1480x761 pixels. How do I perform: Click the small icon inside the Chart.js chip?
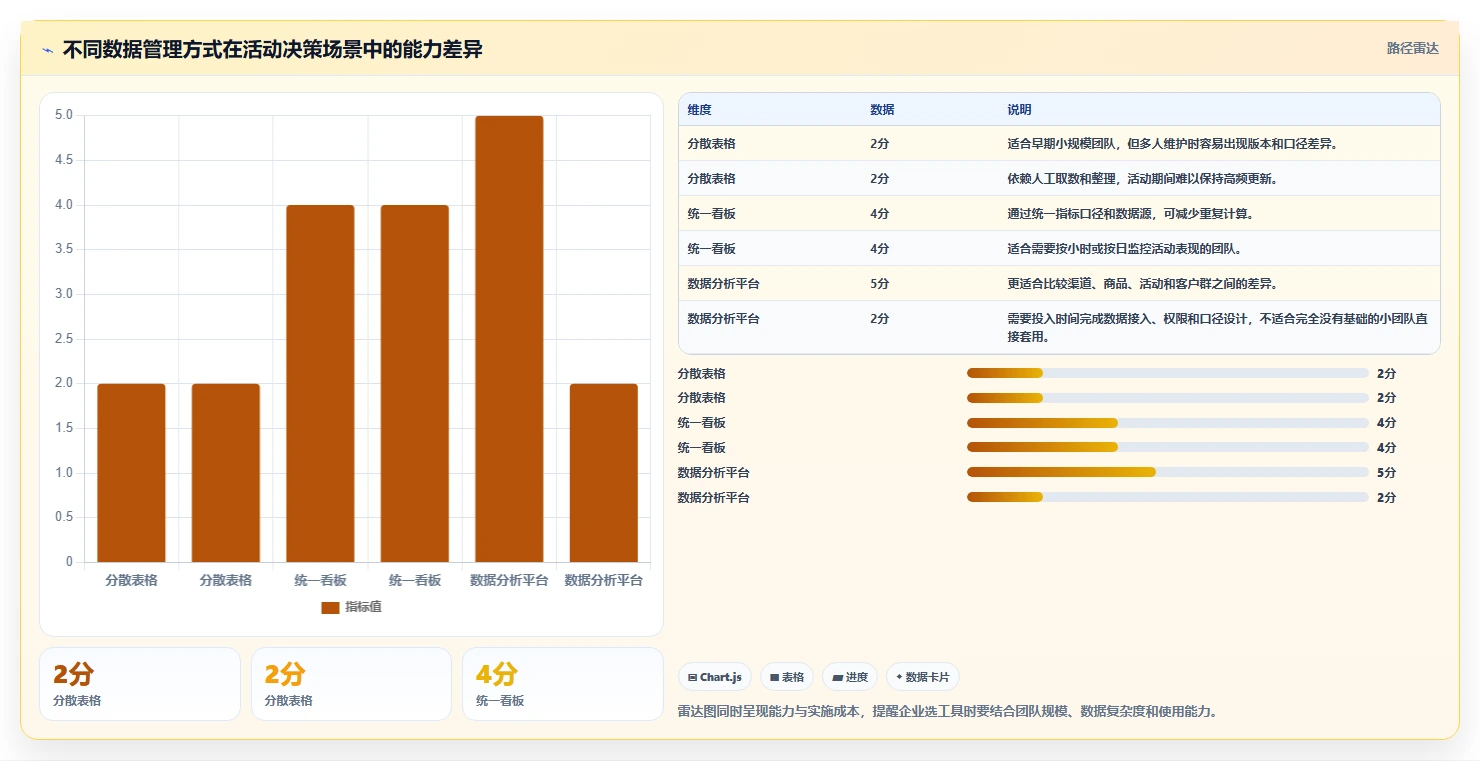[x=693, y=677]
